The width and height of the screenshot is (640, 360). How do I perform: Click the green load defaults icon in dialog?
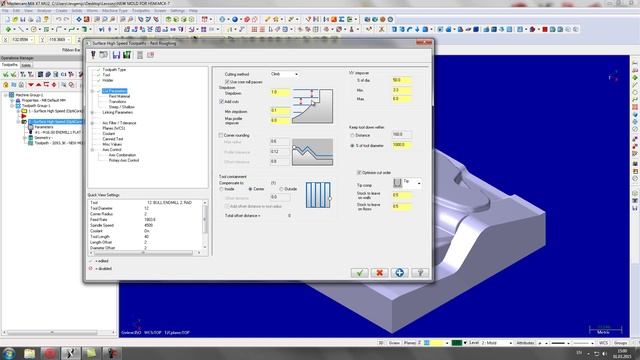pyautogui.click(x=127, y=55)
